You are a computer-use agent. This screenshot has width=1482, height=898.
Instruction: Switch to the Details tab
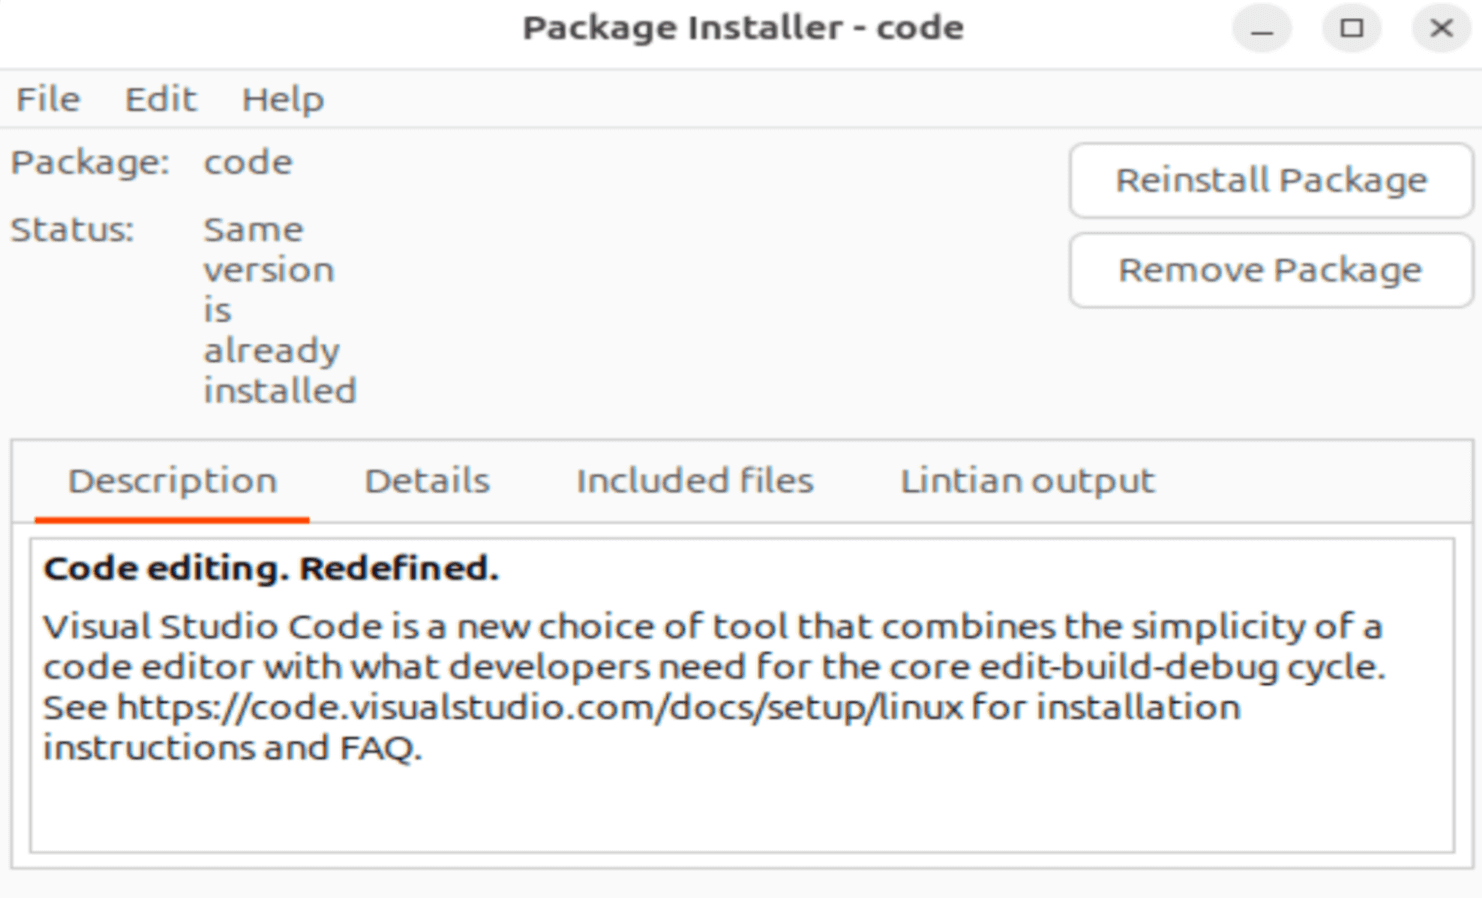(427, 481)
